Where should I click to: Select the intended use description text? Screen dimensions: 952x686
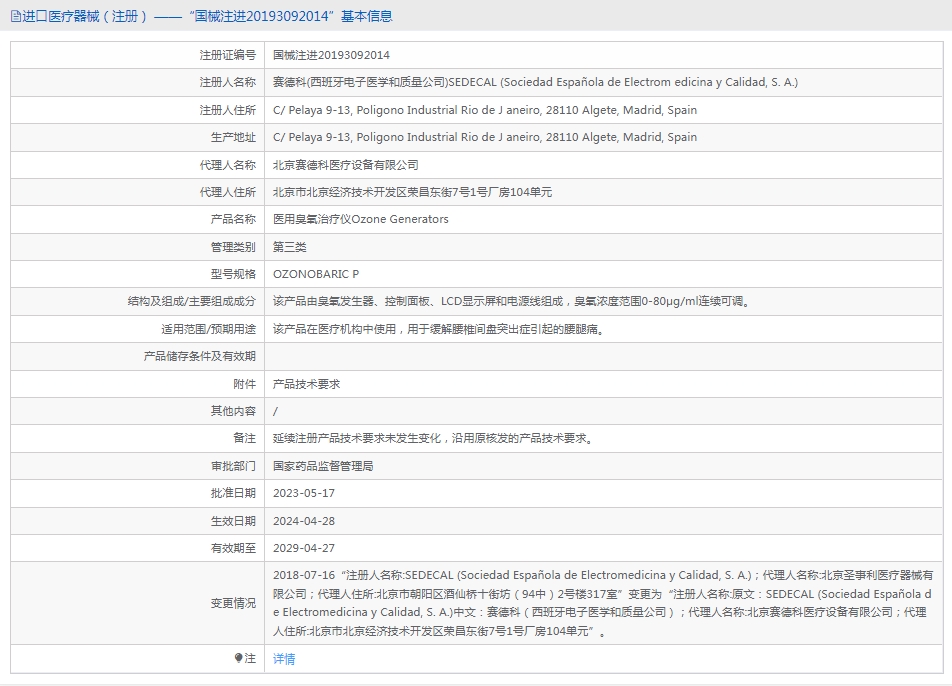pyautogui.click(x=440, y=329)
